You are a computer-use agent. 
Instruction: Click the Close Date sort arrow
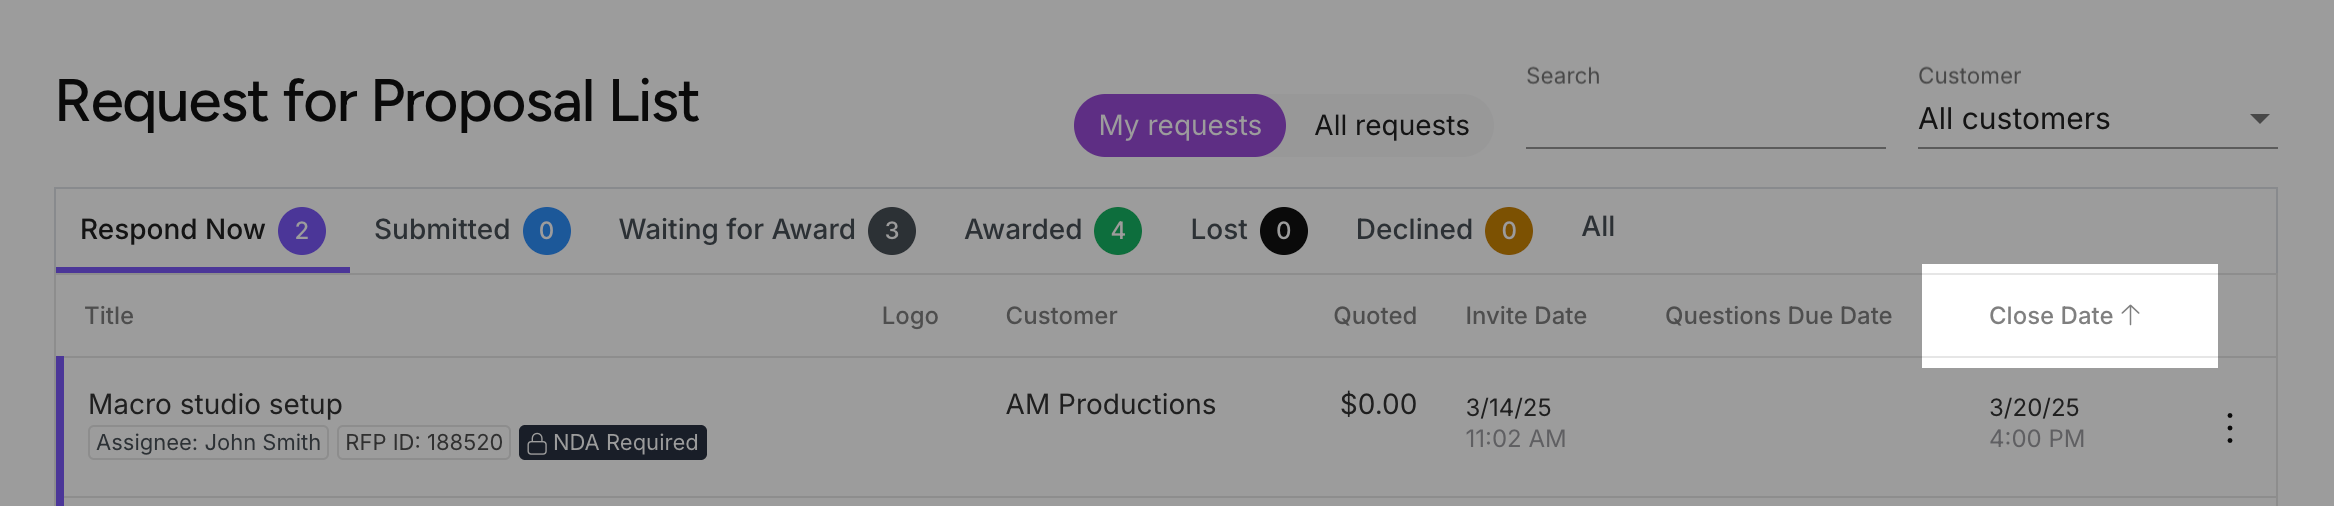tap(2131, 315)
